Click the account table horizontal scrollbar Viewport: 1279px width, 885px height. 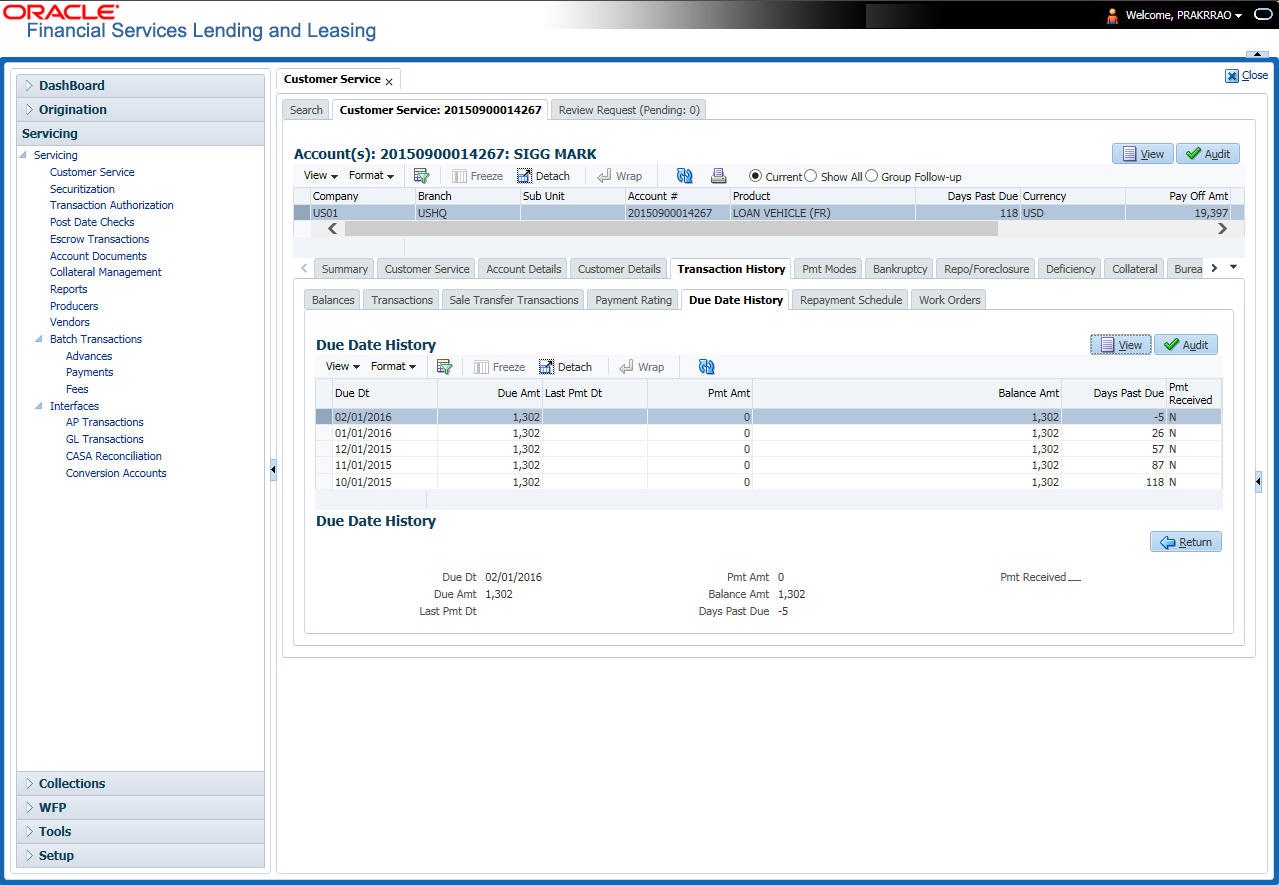tap(670, 228)
